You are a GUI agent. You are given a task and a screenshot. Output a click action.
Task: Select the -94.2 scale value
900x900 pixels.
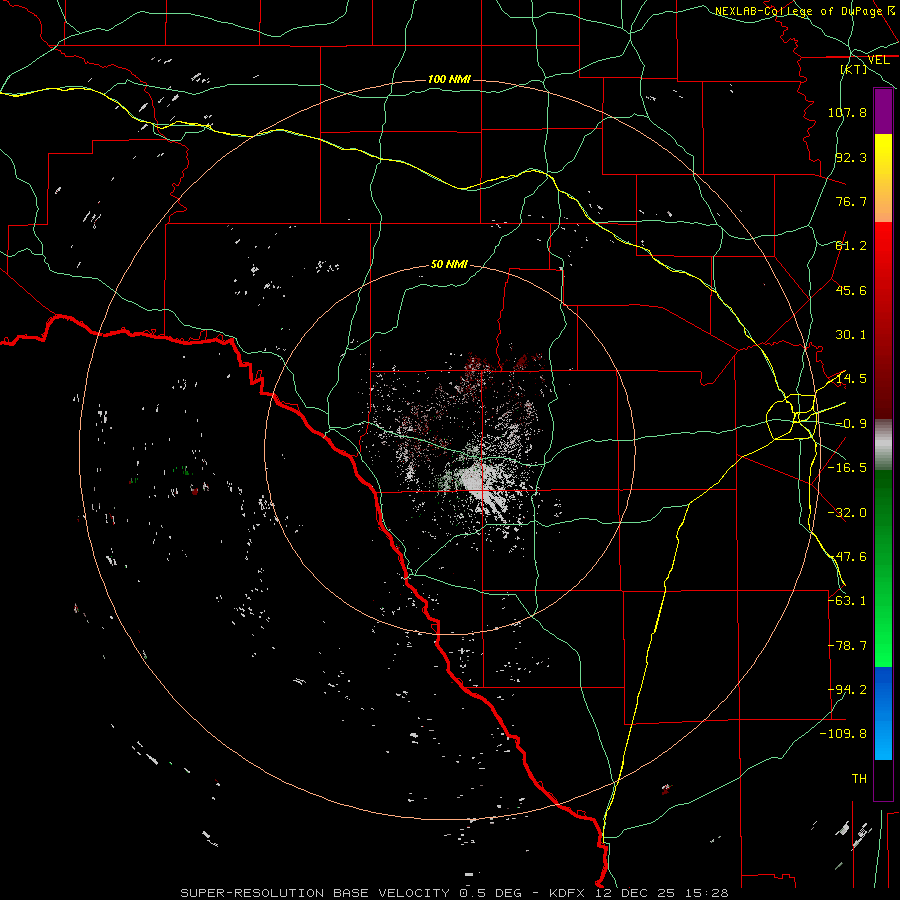[x=847, y=690]
